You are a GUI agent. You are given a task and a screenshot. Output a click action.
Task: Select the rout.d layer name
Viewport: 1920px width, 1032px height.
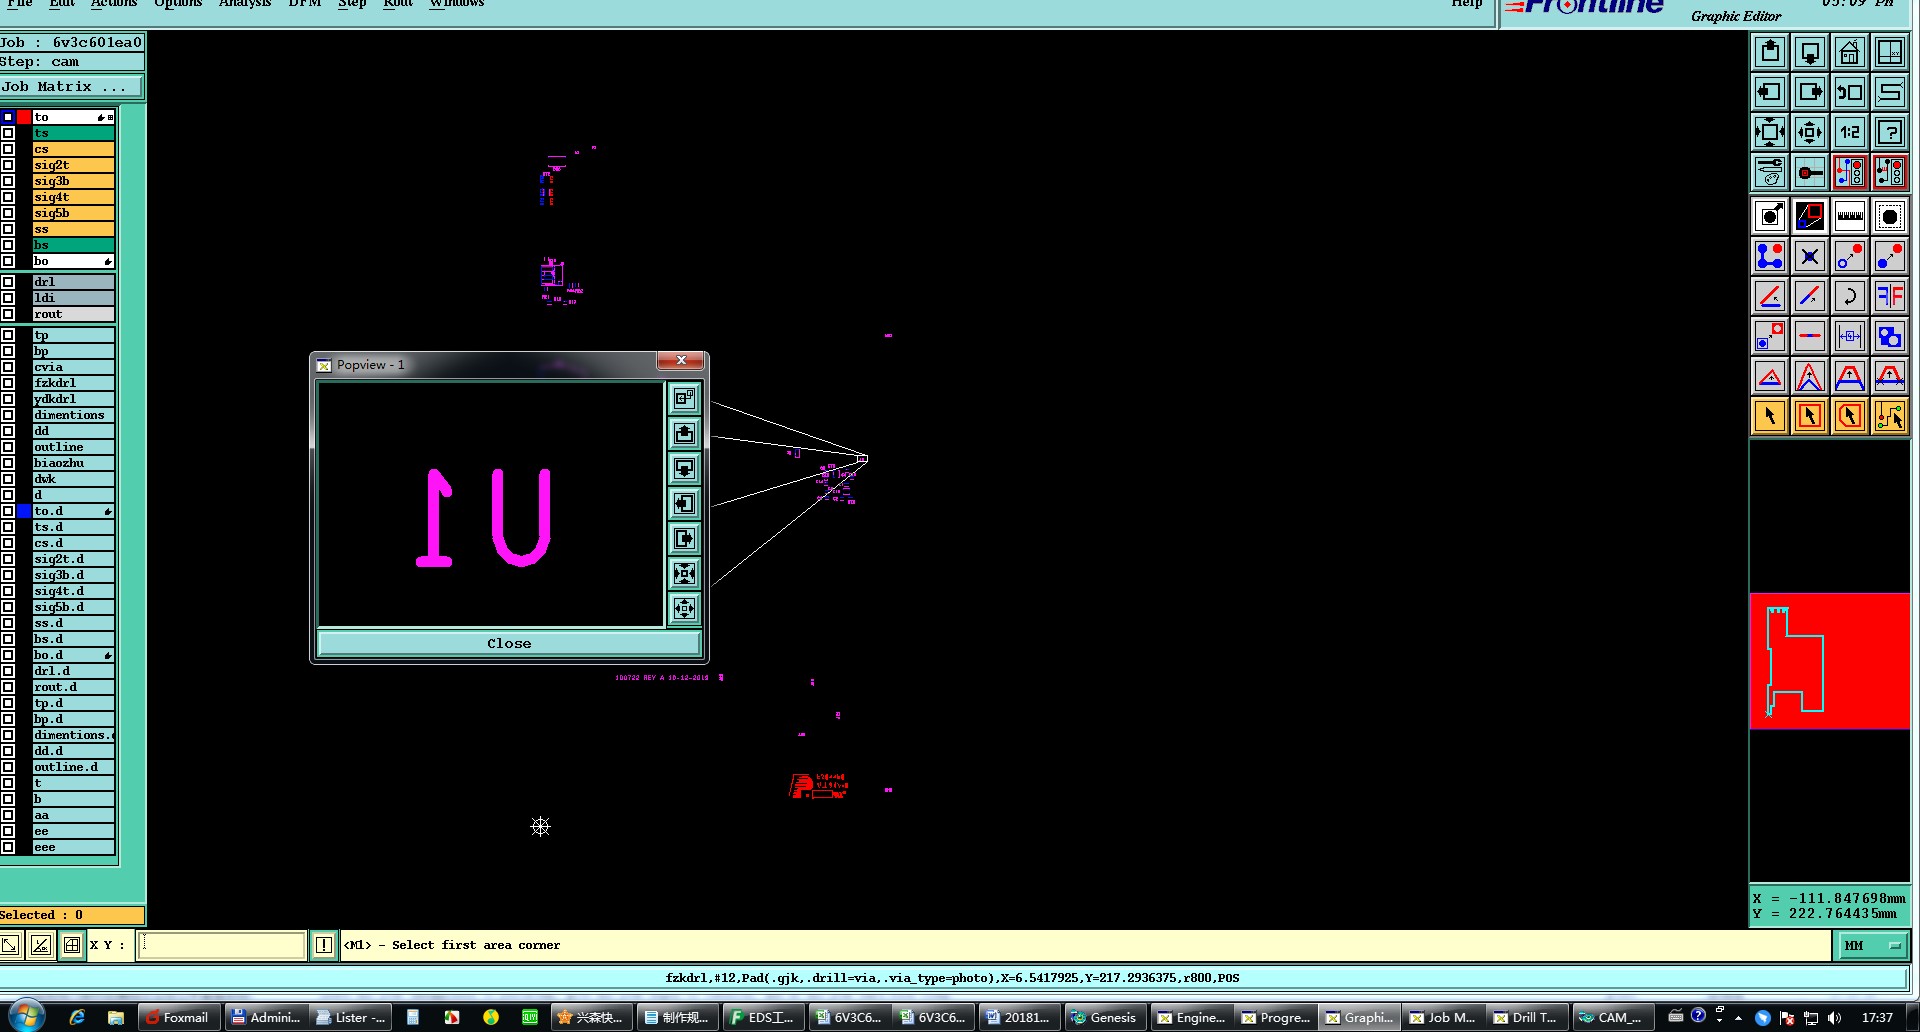(x=73, y=687)
